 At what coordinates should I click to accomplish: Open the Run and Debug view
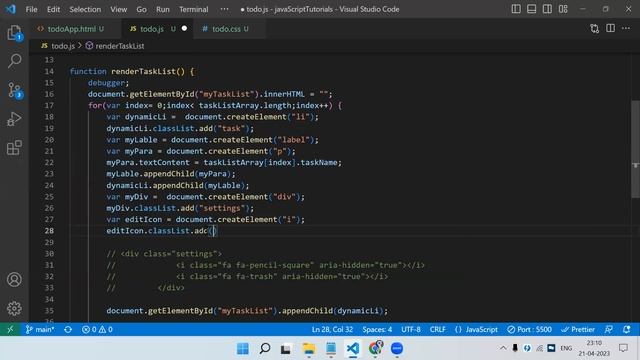14,119
